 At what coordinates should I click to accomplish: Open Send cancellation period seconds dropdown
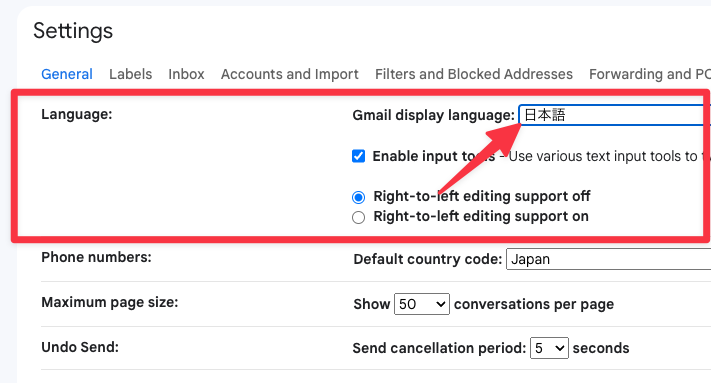pyautogui.click(x=549, y=348)
